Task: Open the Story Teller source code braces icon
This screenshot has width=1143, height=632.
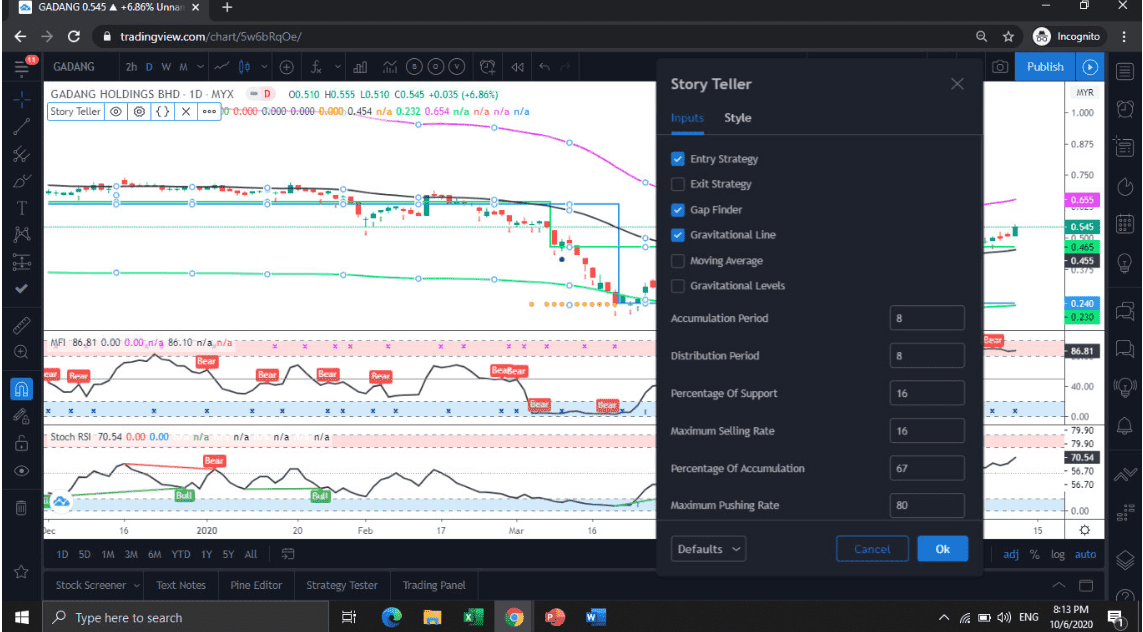Action: (163, 112)
